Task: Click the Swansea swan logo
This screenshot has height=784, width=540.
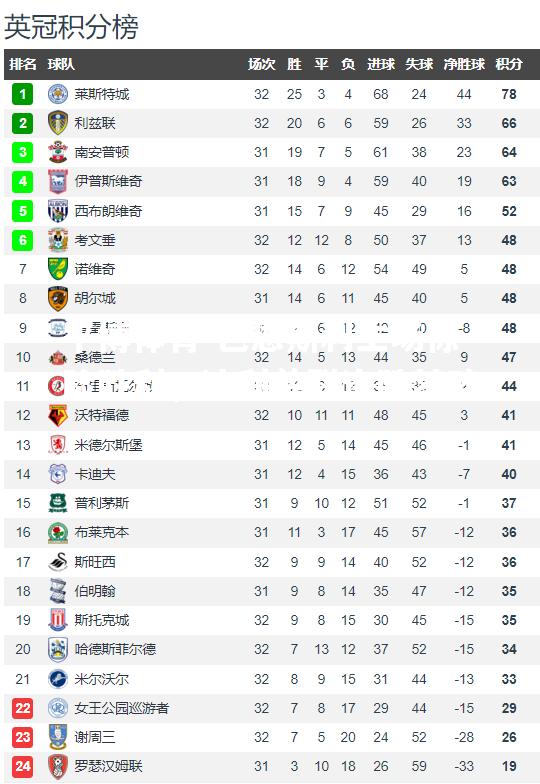Action: point(58,562)
